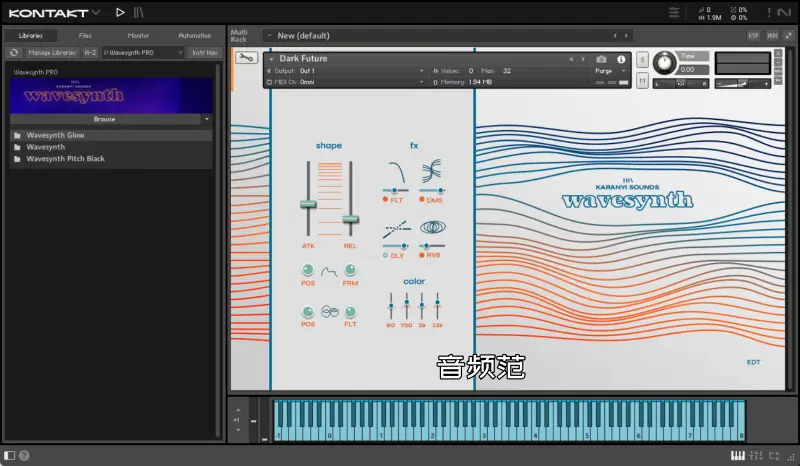Open the wrench edit mode icon
This screenshot has height=466, width=800.
pyautogui.click(x=246, y=58)
